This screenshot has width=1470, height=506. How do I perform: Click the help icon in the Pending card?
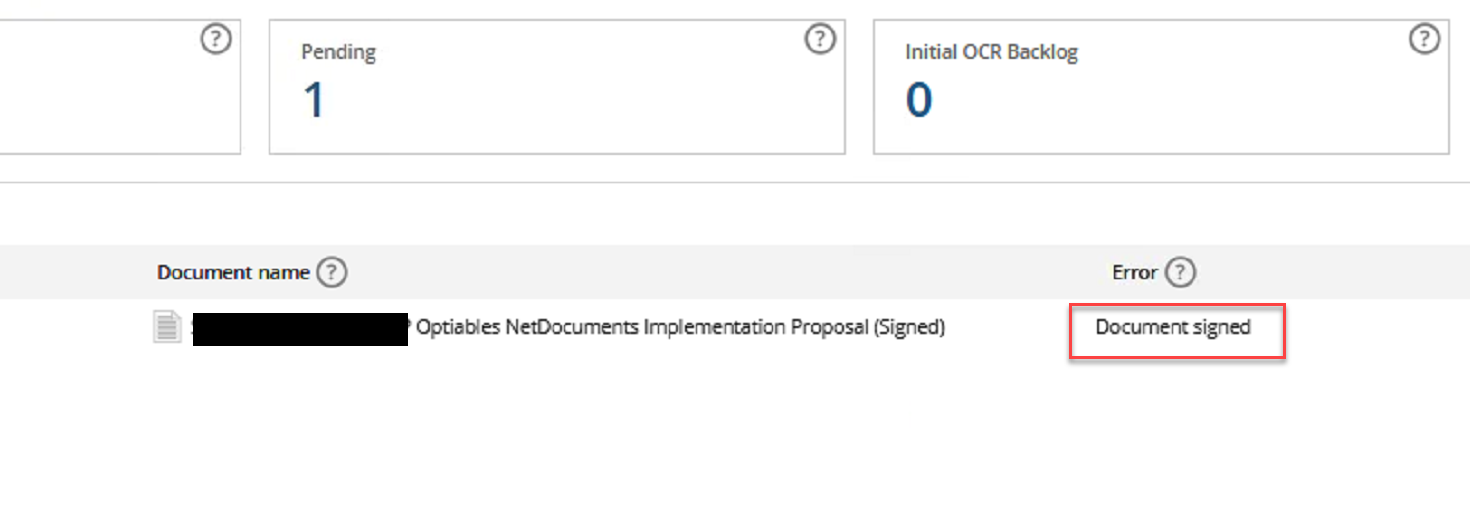tap(820, 39)
